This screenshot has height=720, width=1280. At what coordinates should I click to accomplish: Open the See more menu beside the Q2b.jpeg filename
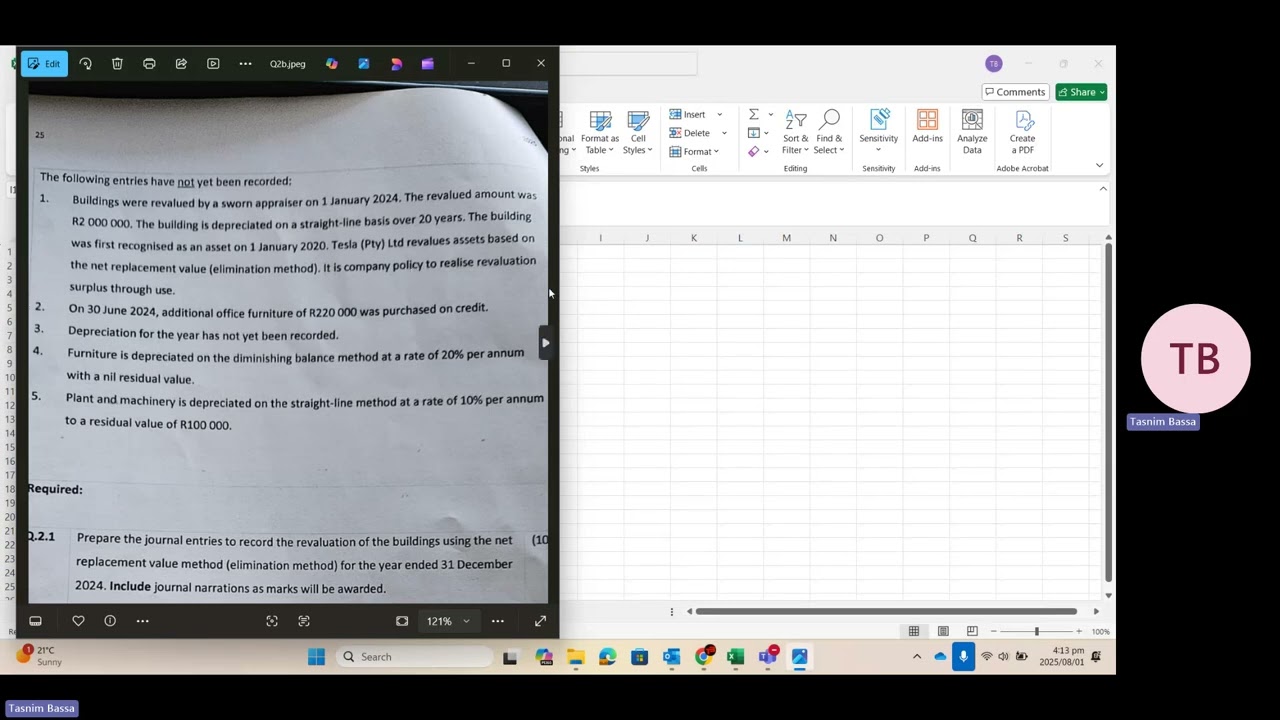tap(245, 63)
